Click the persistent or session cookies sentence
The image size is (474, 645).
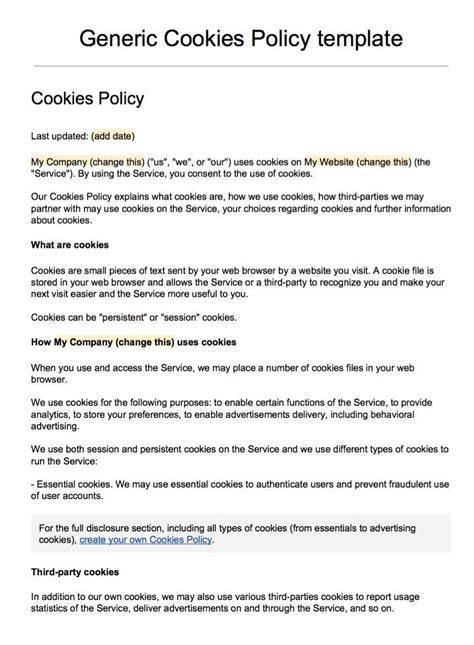134,318
